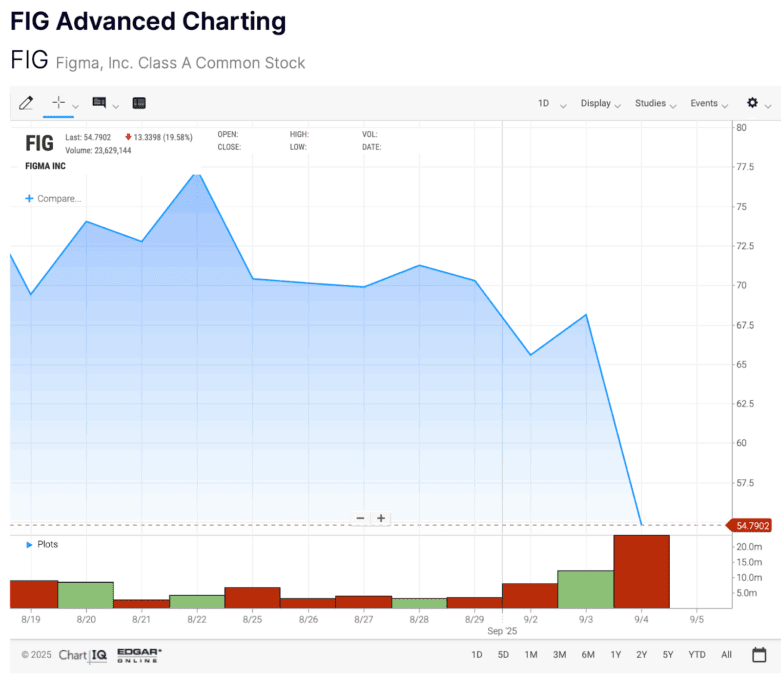The height and width of the screenshot is (675, 781).
Task: Expand the crosshair options chevron
Action: (x=76, y=106)
